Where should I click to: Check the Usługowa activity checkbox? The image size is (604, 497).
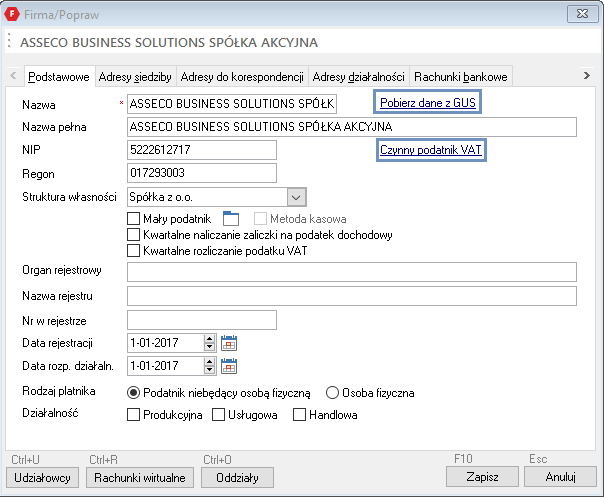(x=218, y=415)
